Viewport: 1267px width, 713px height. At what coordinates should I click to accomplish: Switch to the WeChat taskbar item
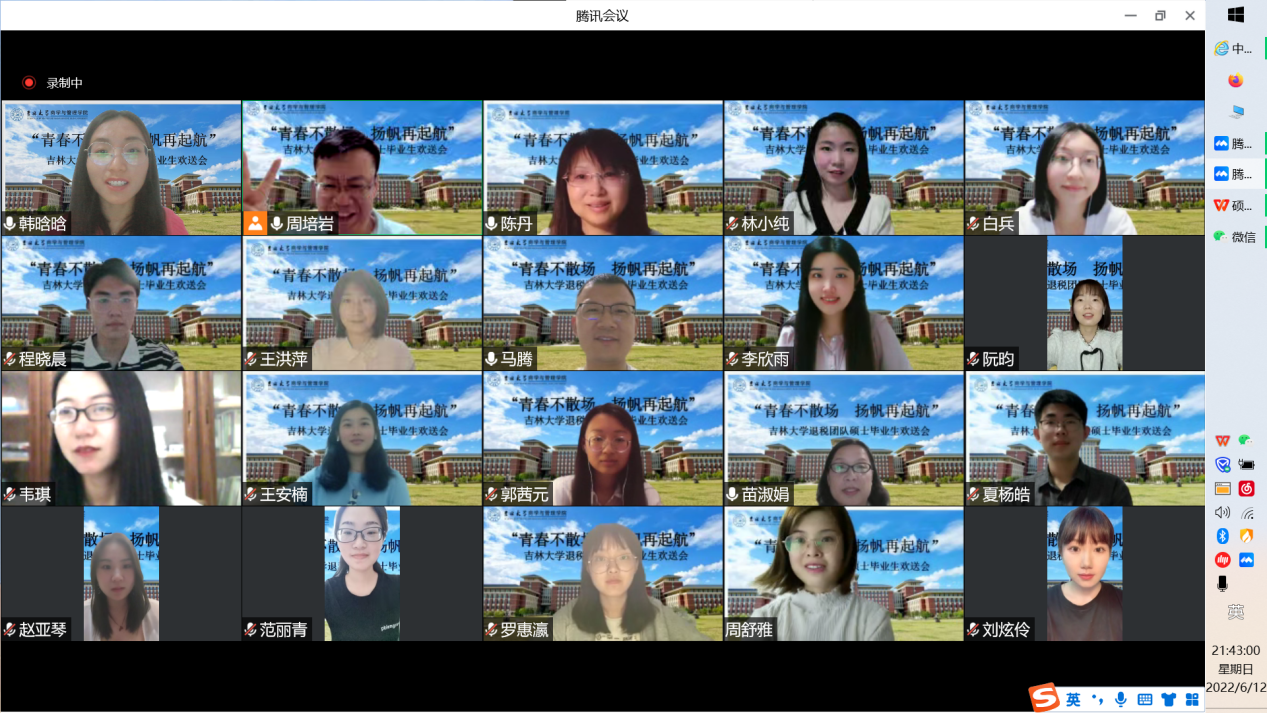[1235, 237]
